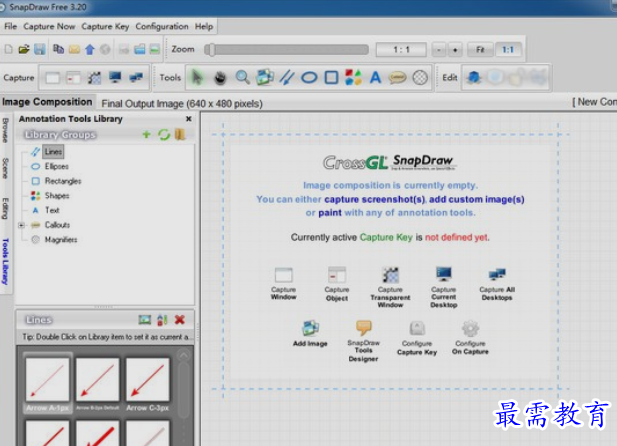Save using the floppy disk icon
The image size is (617, 446).
coord(40,49)
